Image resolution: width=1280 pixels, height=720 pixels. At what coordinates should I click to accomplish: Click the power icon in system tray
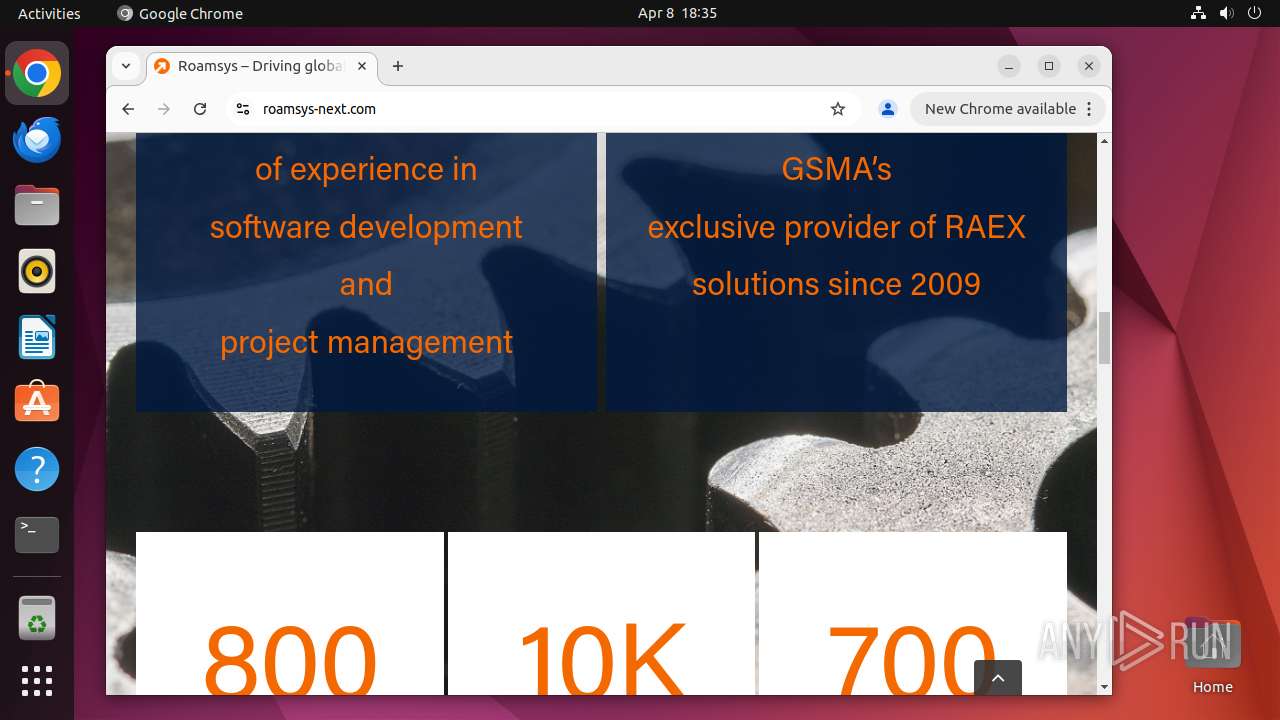[x=1254, y=13]
